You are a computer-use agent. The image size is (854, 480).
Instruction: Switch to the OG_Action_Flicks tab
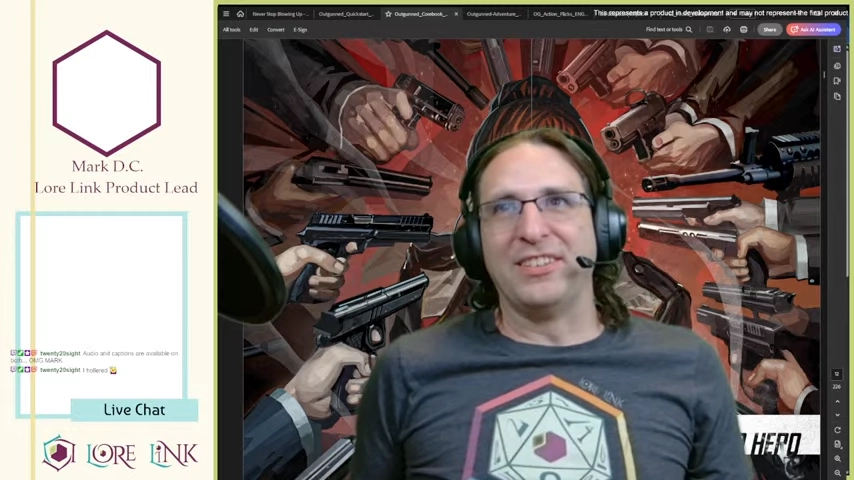coord(559,14)
